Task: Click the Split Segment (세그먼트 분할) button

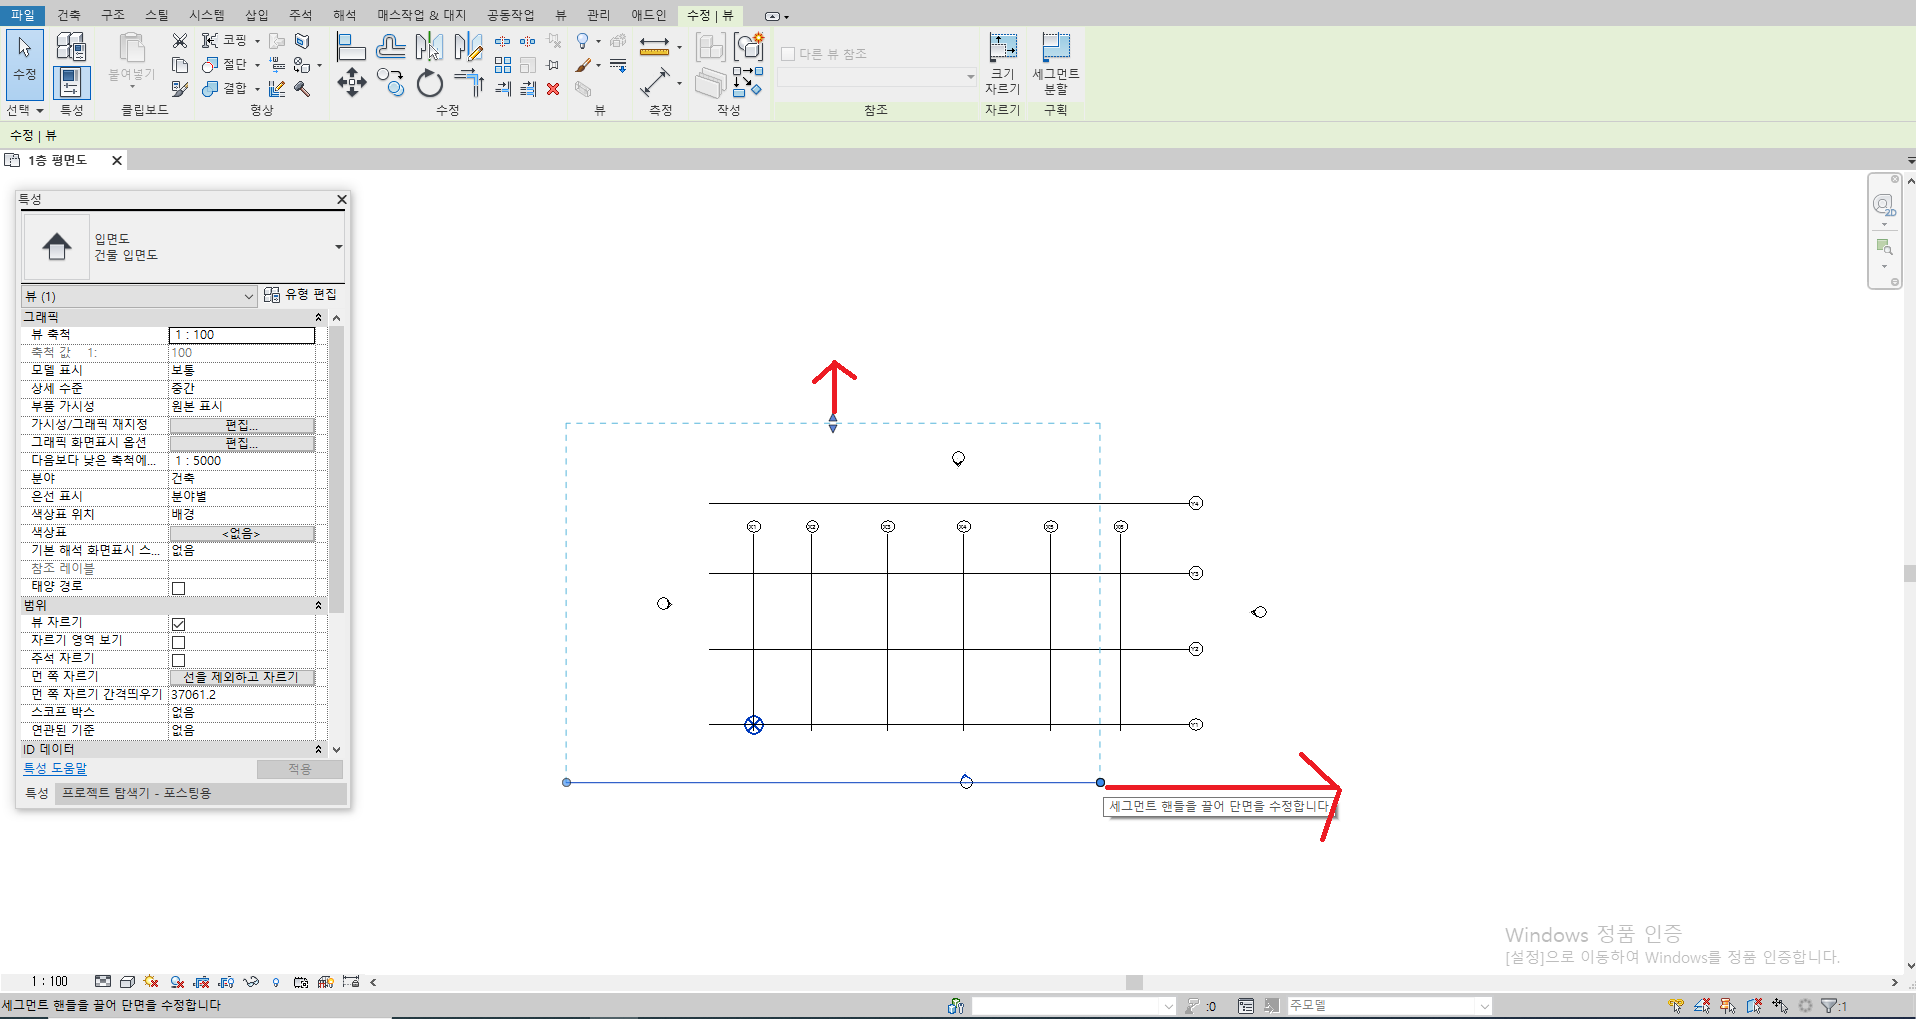Action: 1056,63
